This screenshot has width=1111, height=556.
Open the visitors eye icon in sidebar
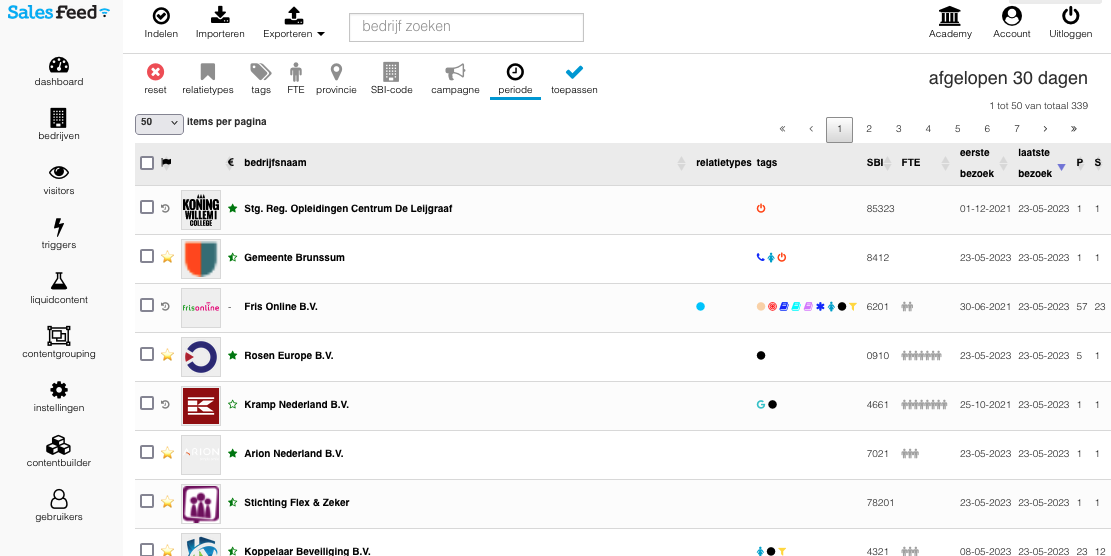pos(59,173)
